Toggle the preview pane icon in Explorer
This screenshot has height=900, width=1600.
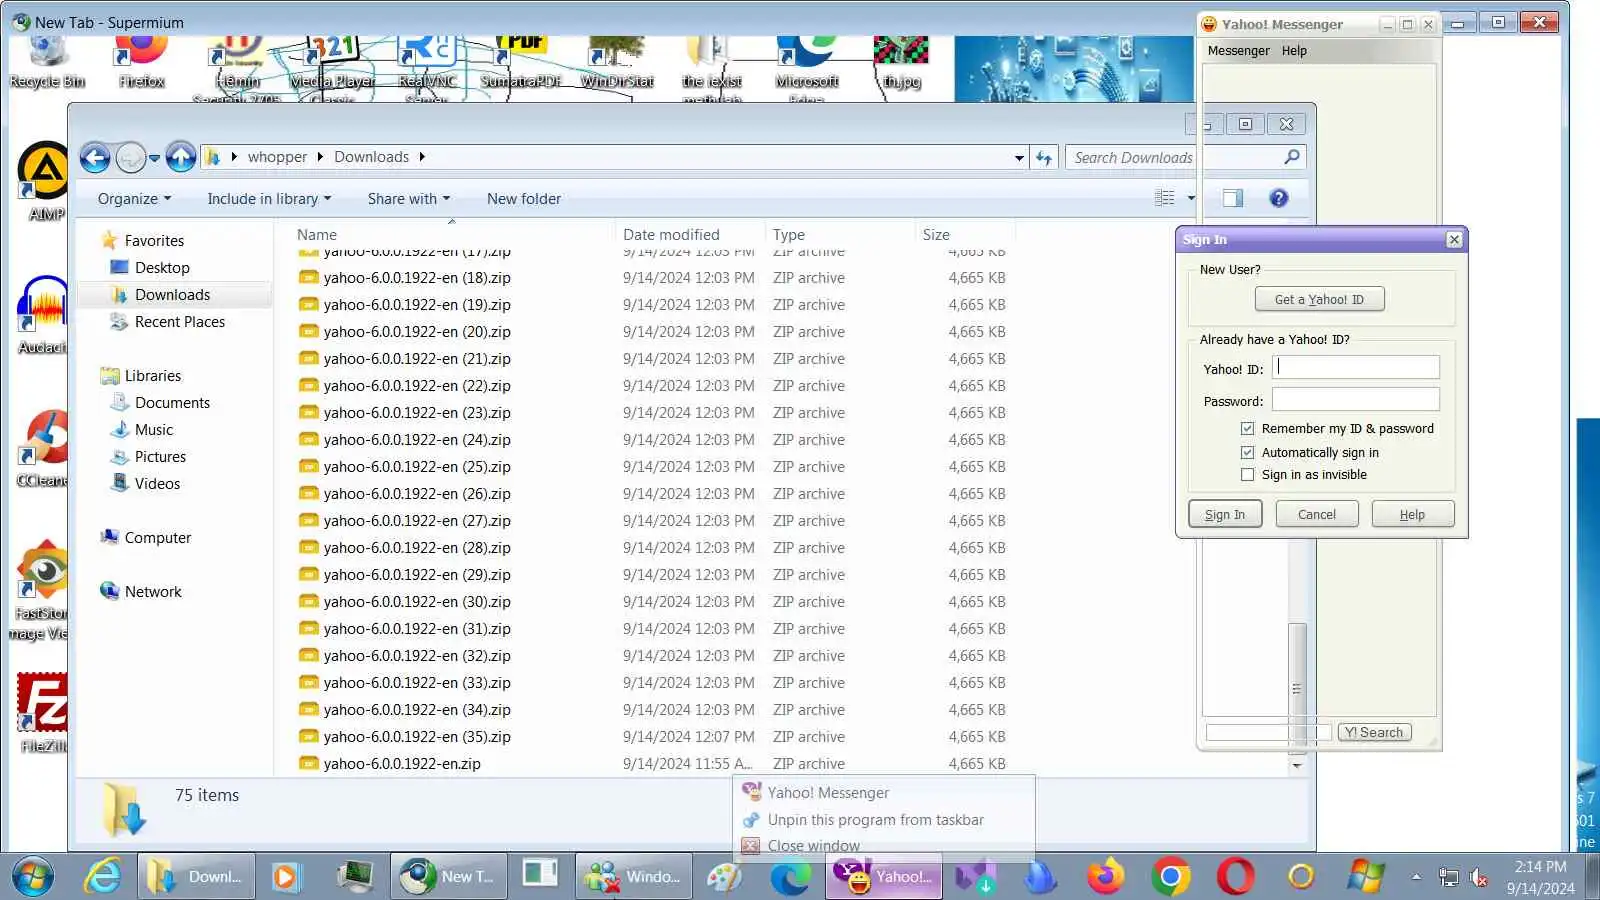[1233, 198]
